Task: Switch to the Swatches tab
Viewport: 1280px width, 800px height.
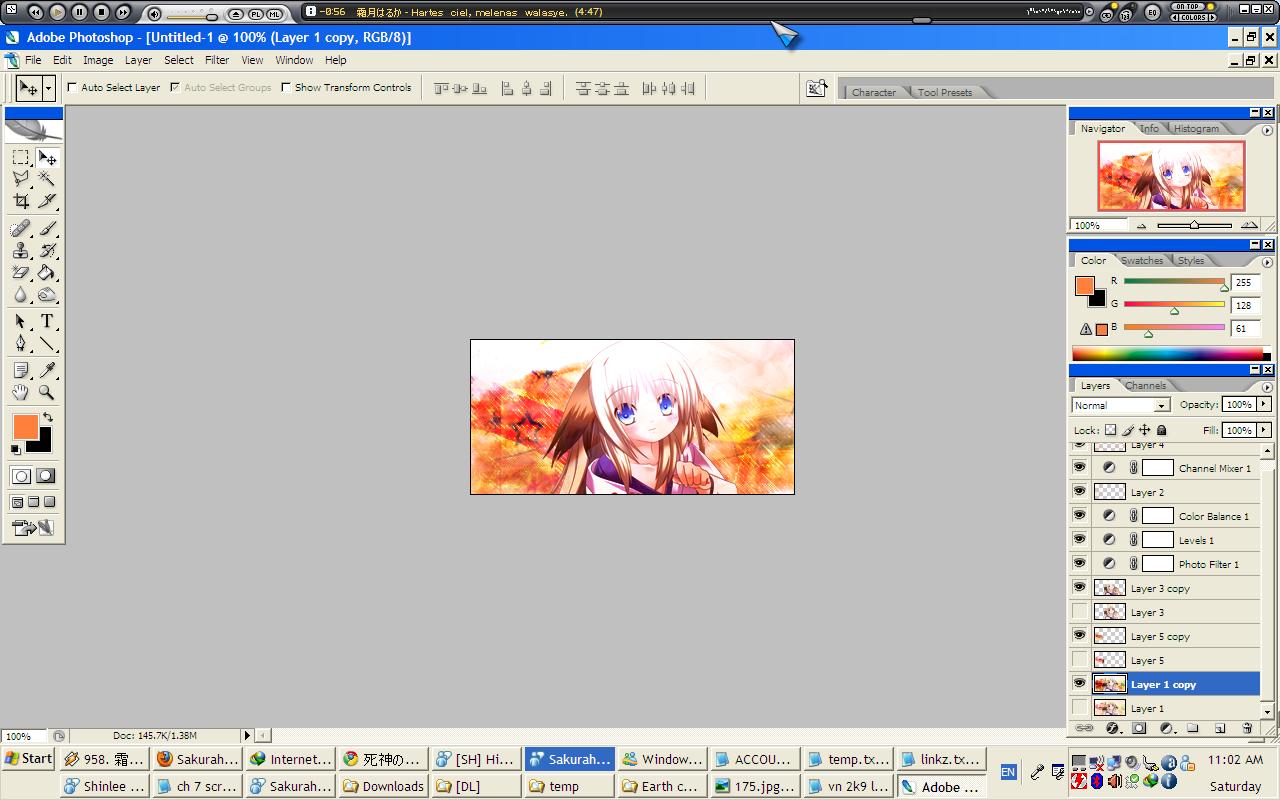Action: point(1142,261)
